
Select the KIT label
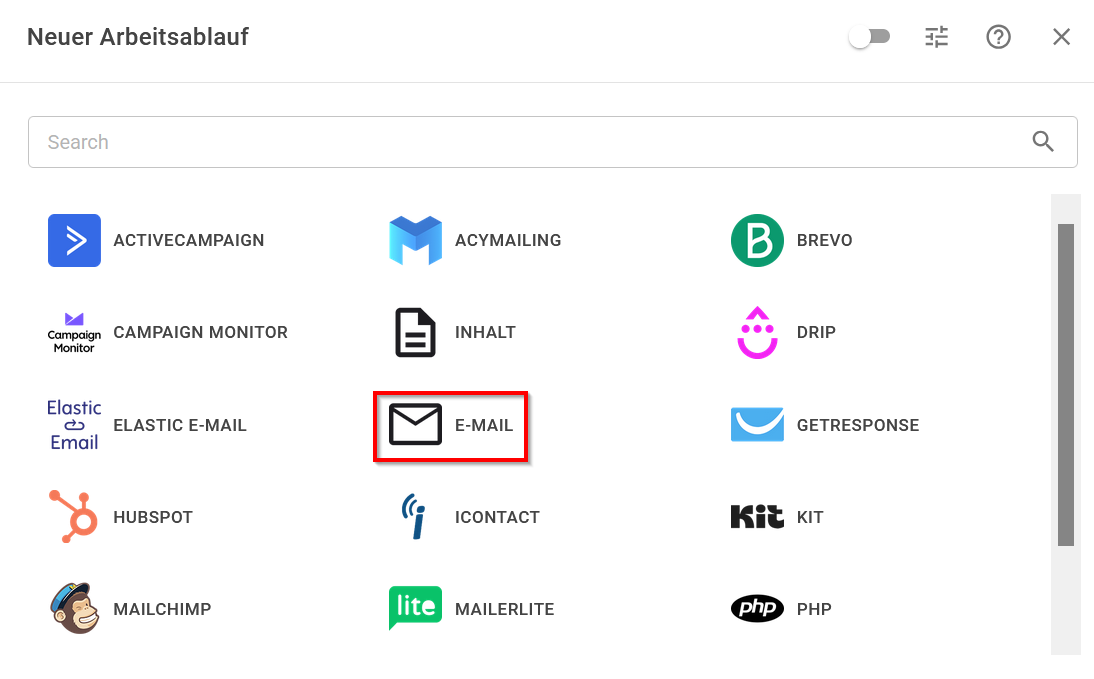pyautogui.click(x=810, y=517)
